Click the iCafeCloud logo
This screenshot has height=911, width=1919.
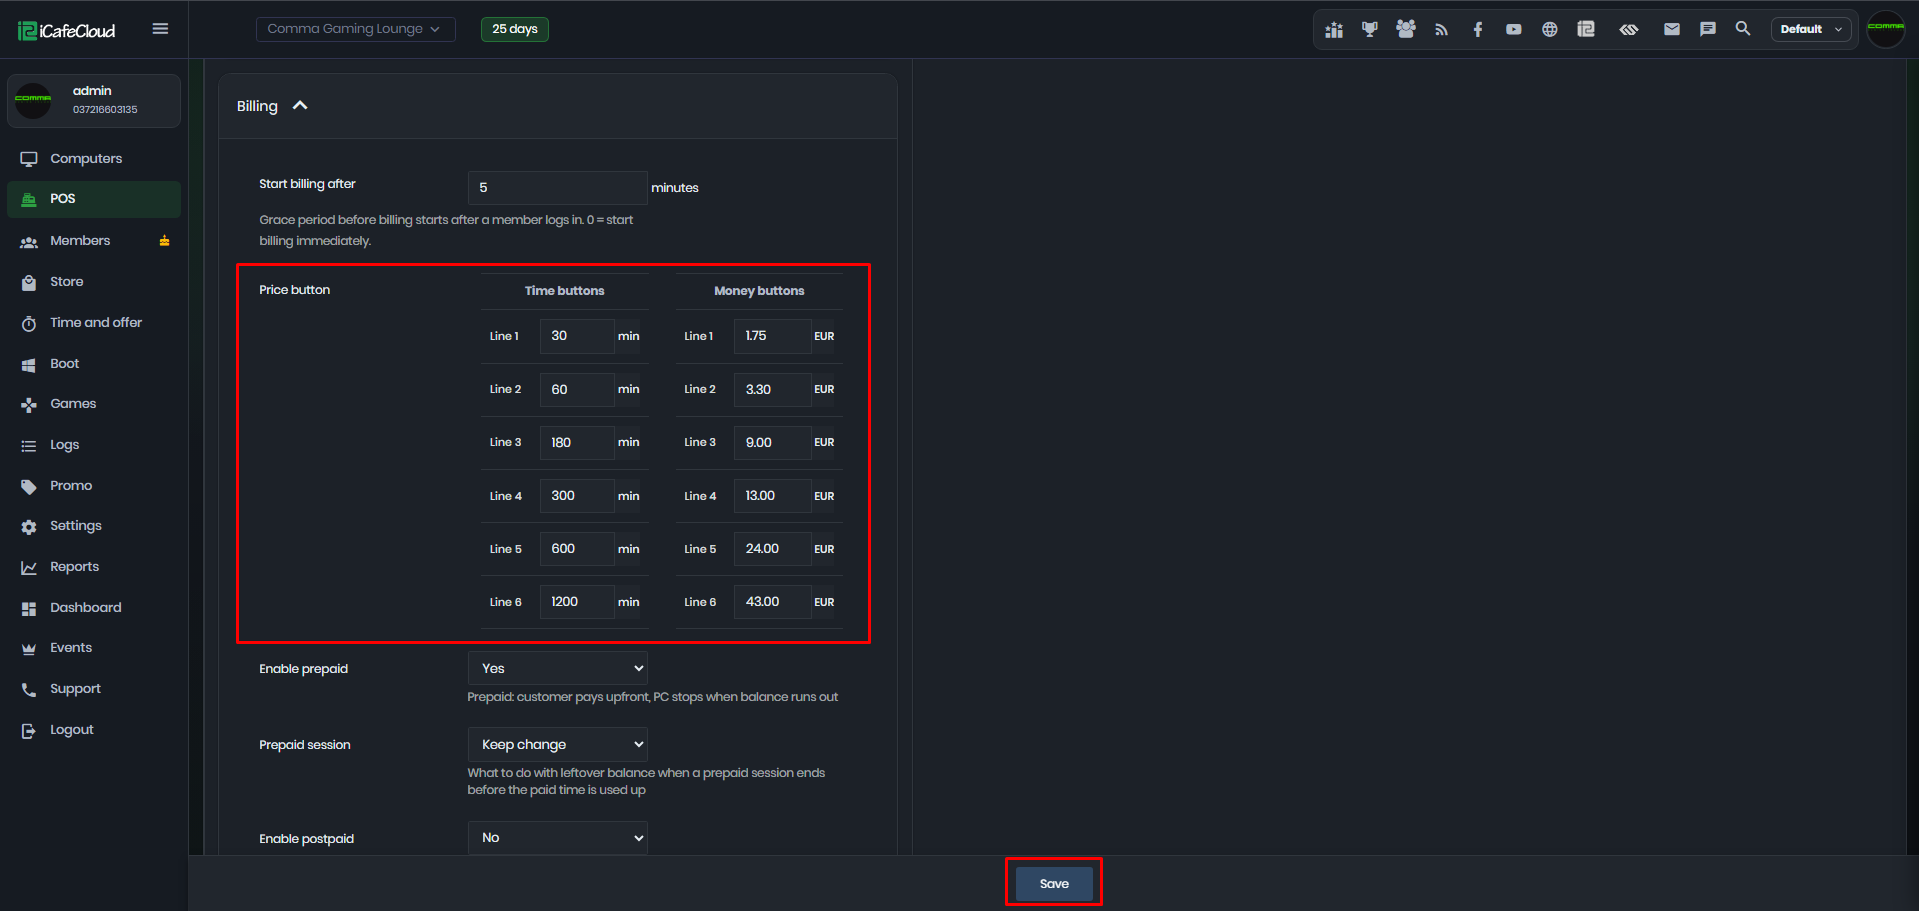[x=67, y=31]
